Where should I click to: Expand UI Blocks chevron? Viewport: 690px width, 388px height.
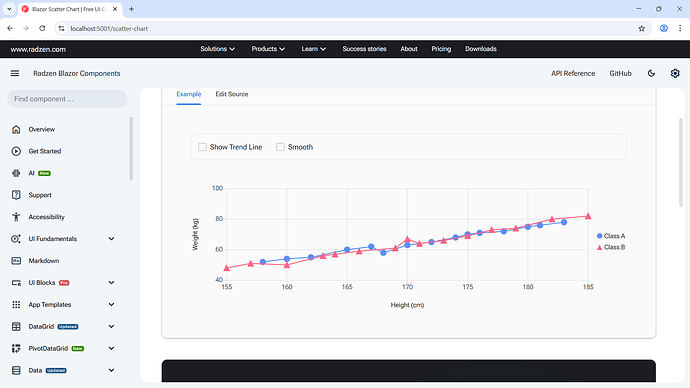tap(111, 283)
